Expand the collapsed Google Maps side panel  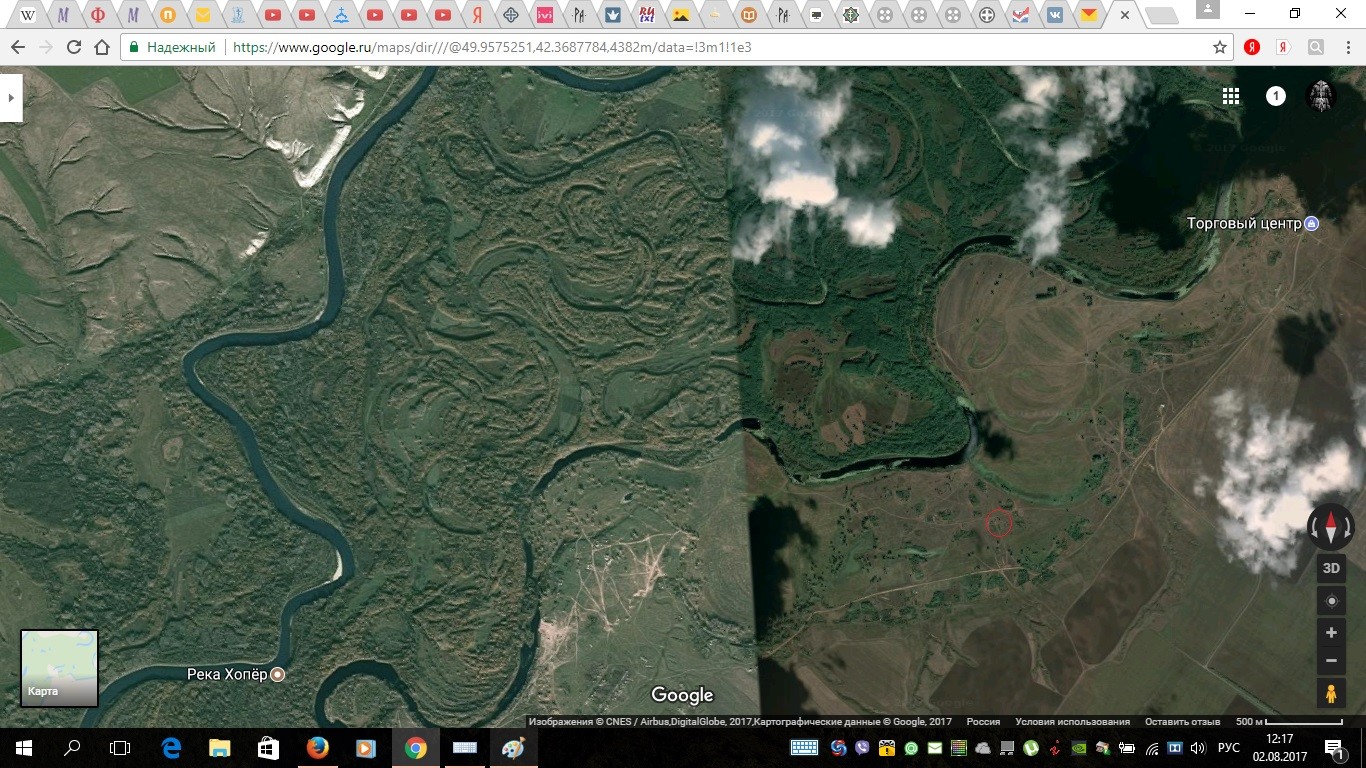[11, 97]
